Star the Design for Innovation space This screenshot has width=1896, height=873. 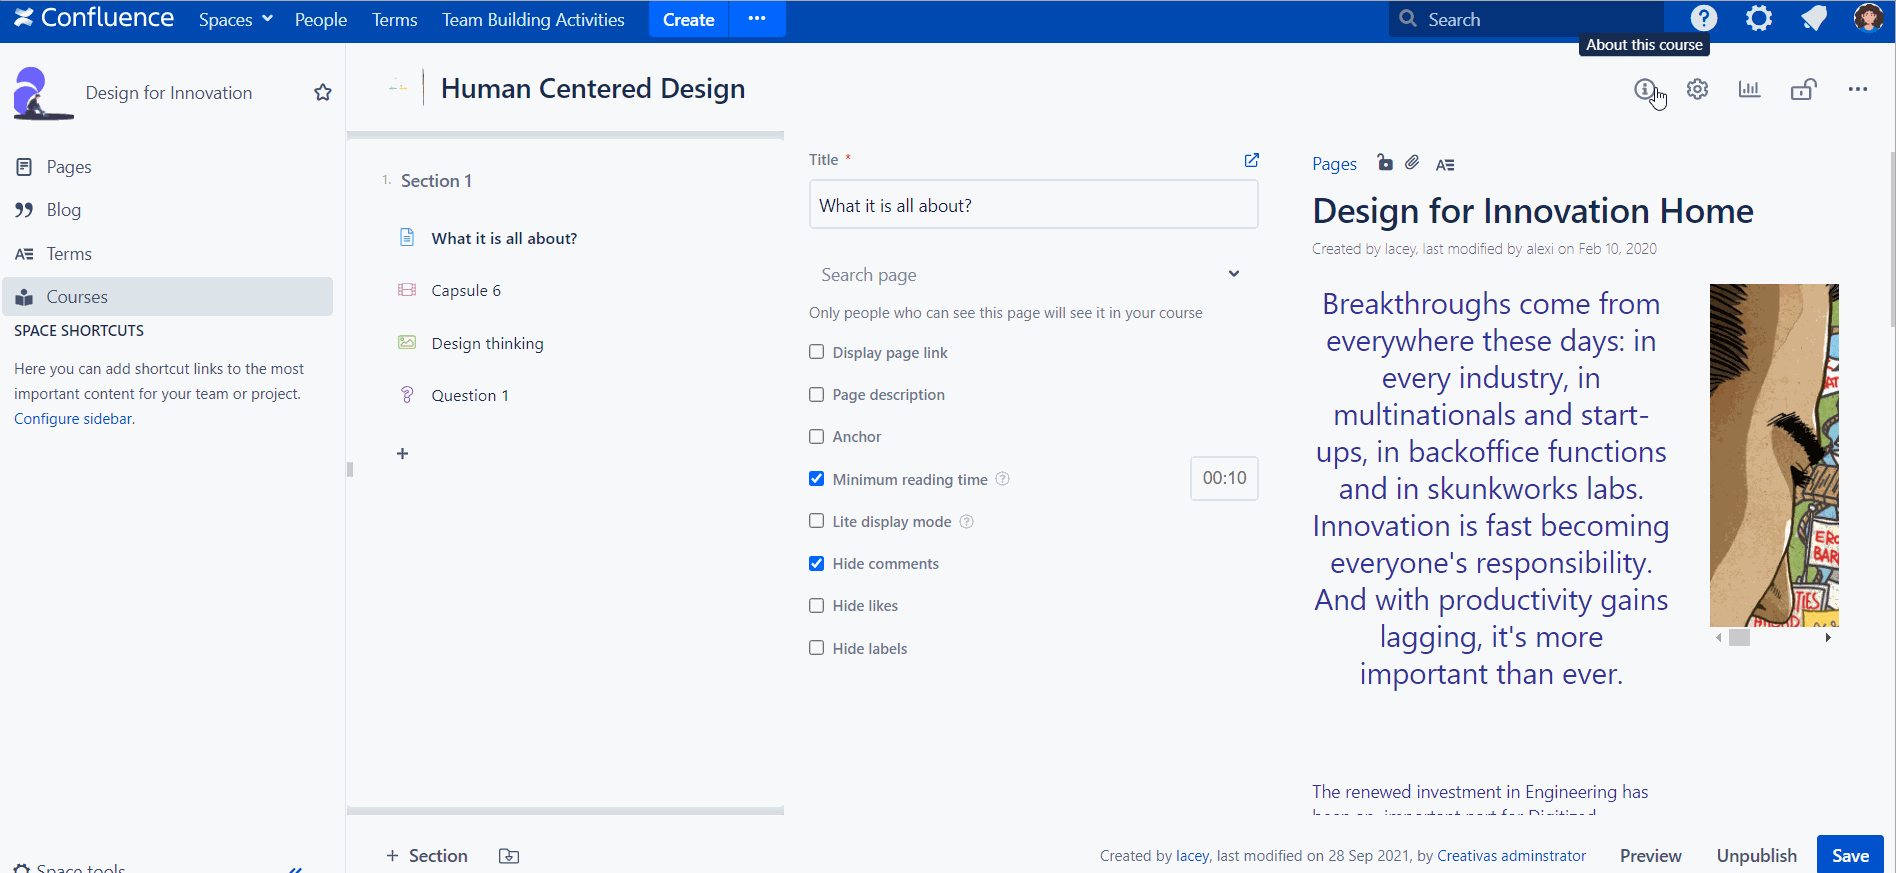pyautogui.click(x=323, y=93)
